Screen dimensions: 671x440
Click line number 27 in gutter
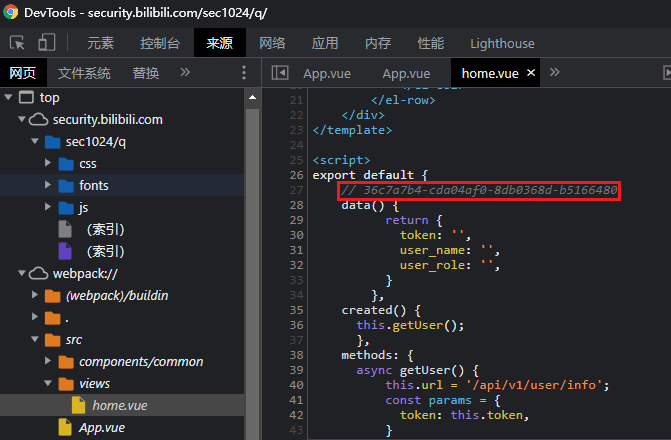point(295,190)
